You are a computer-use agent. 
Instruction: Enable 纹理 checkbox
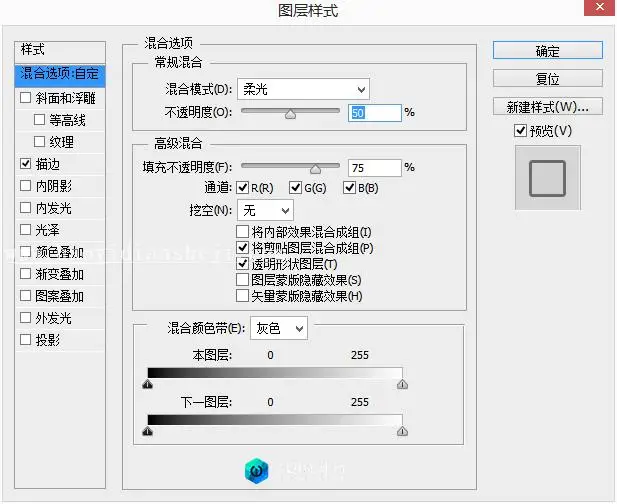point(39,141)
